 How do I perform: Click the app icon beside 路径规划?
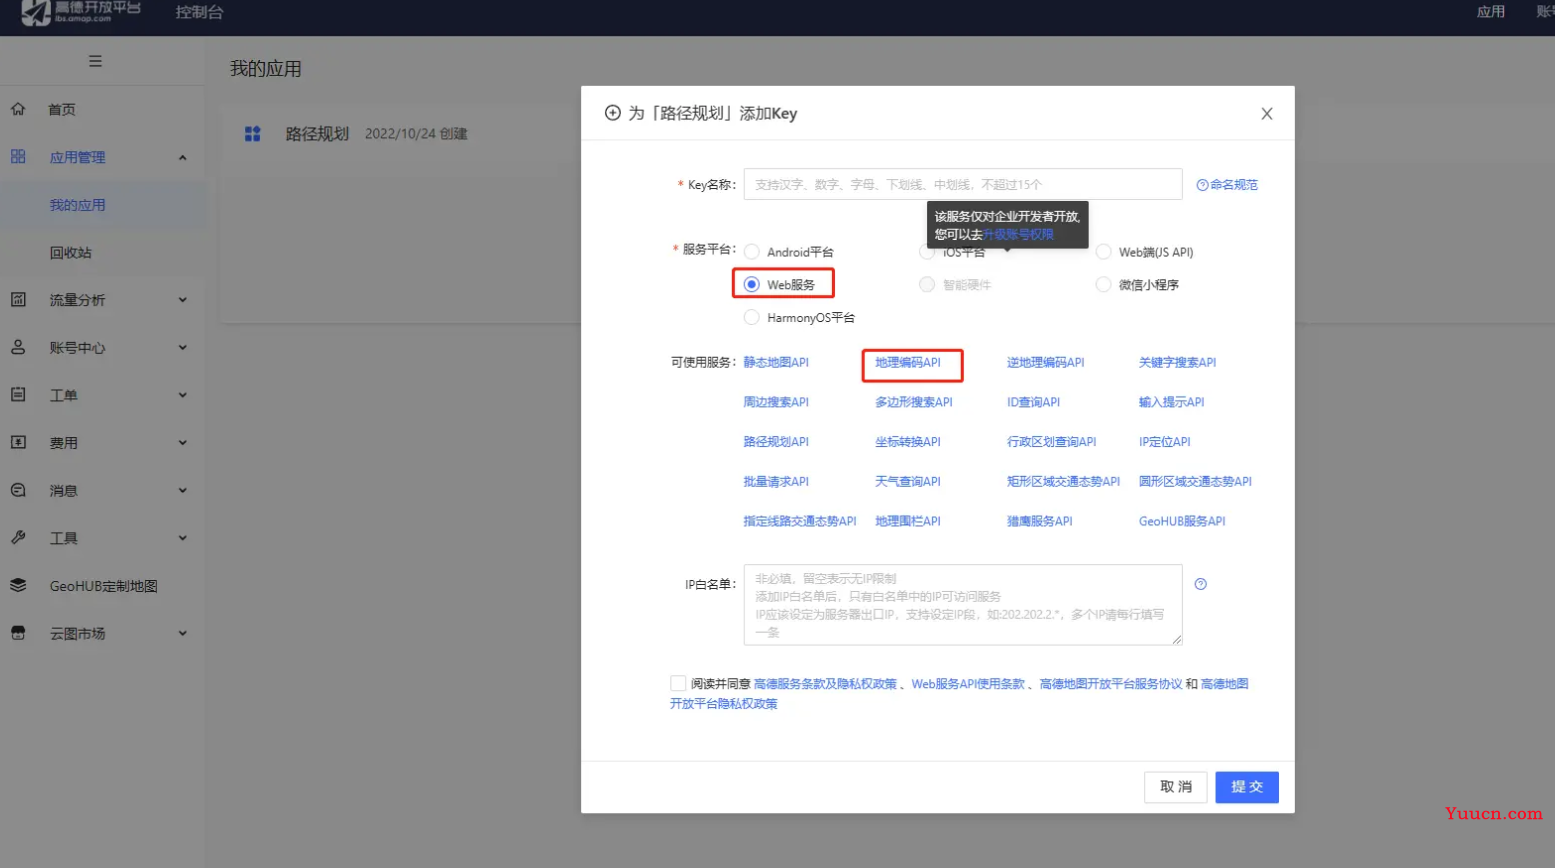point(253,134)
